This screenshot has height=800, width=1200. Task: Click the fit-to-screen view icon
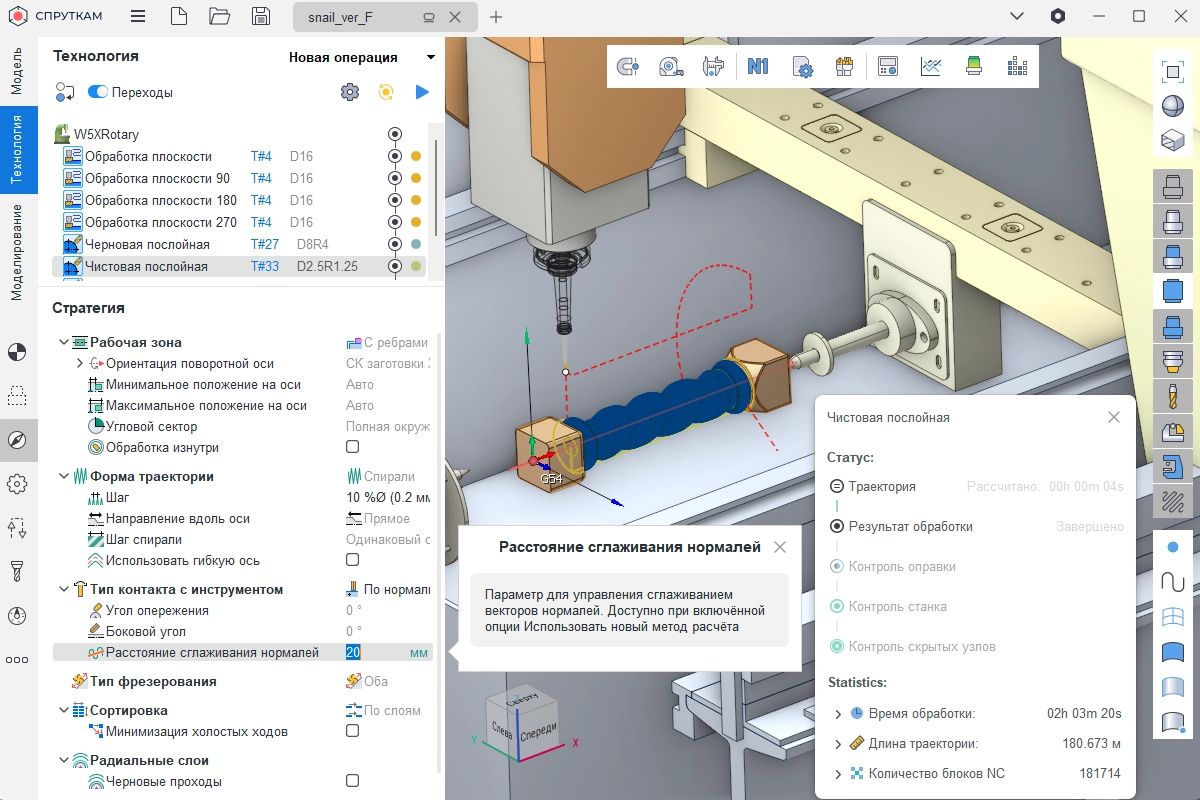point(1172,71)
